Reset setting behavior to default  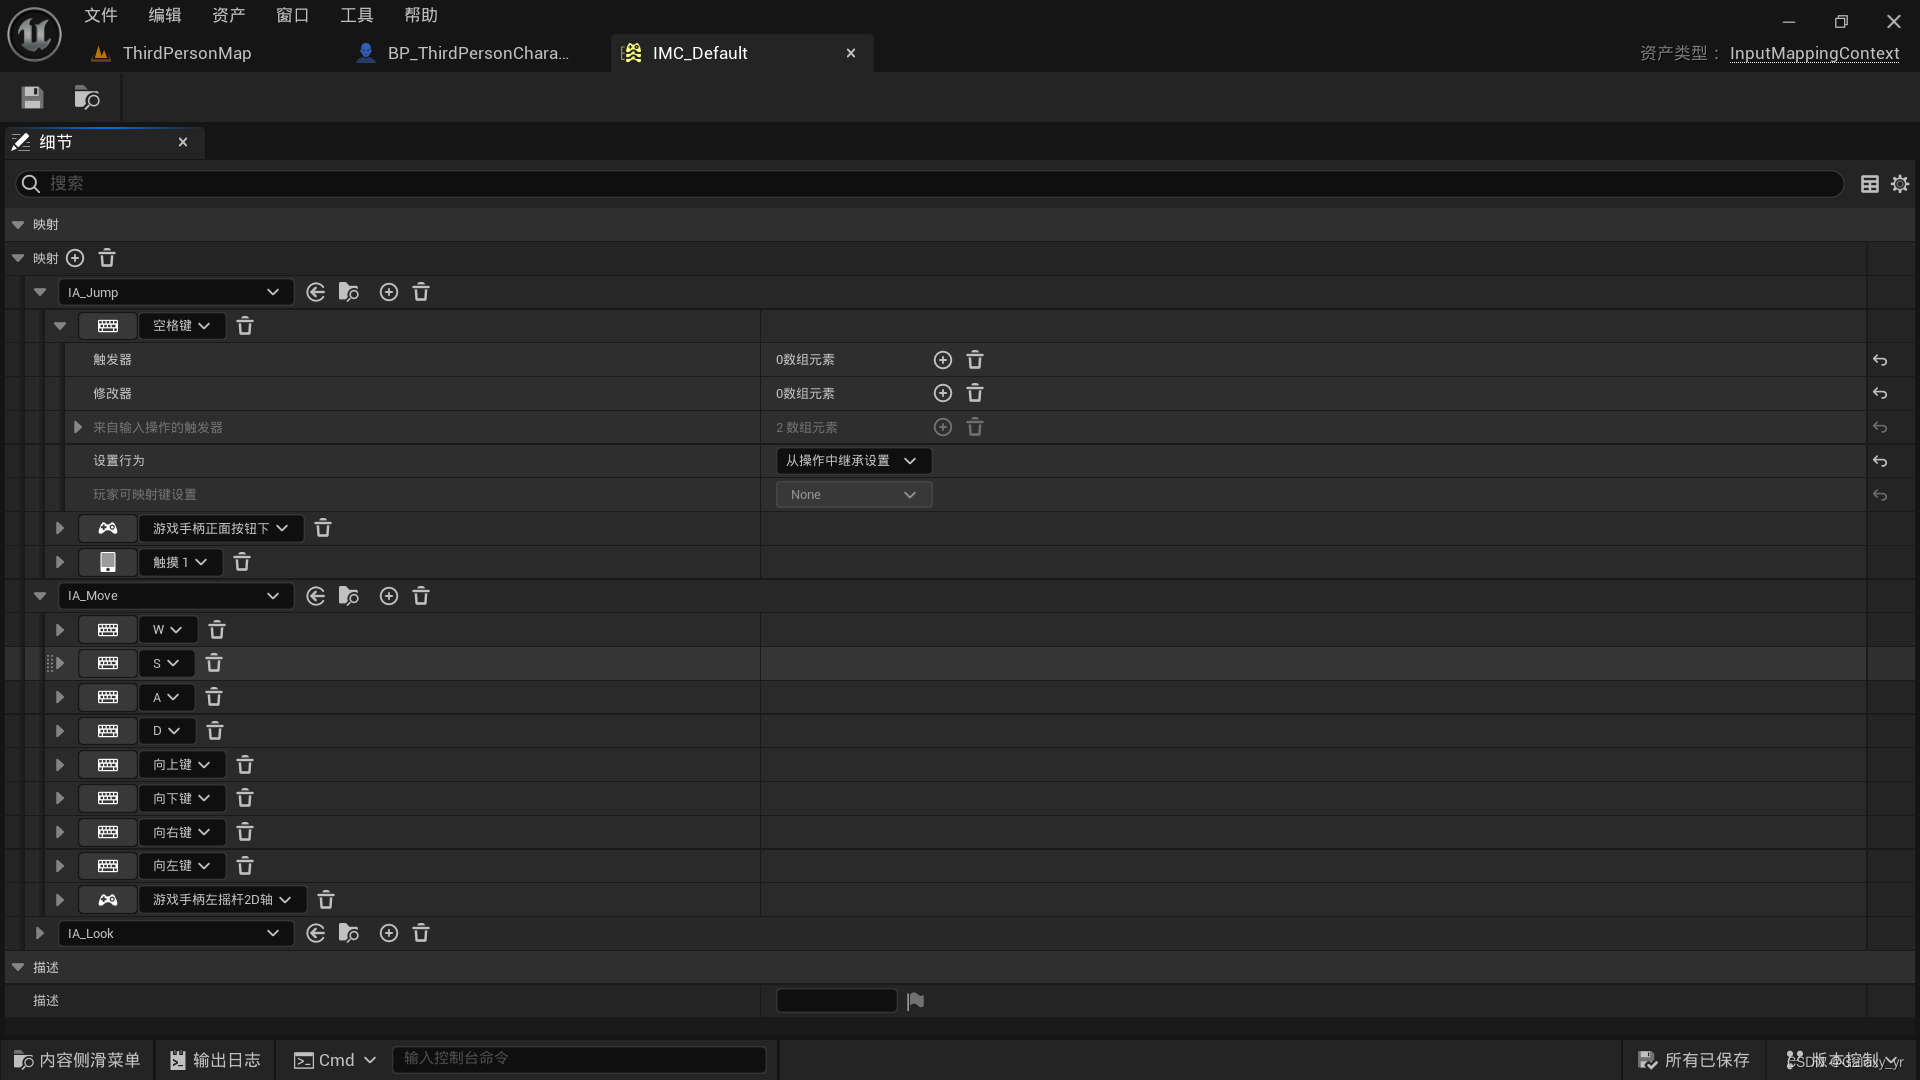(x=1880, y=461)
